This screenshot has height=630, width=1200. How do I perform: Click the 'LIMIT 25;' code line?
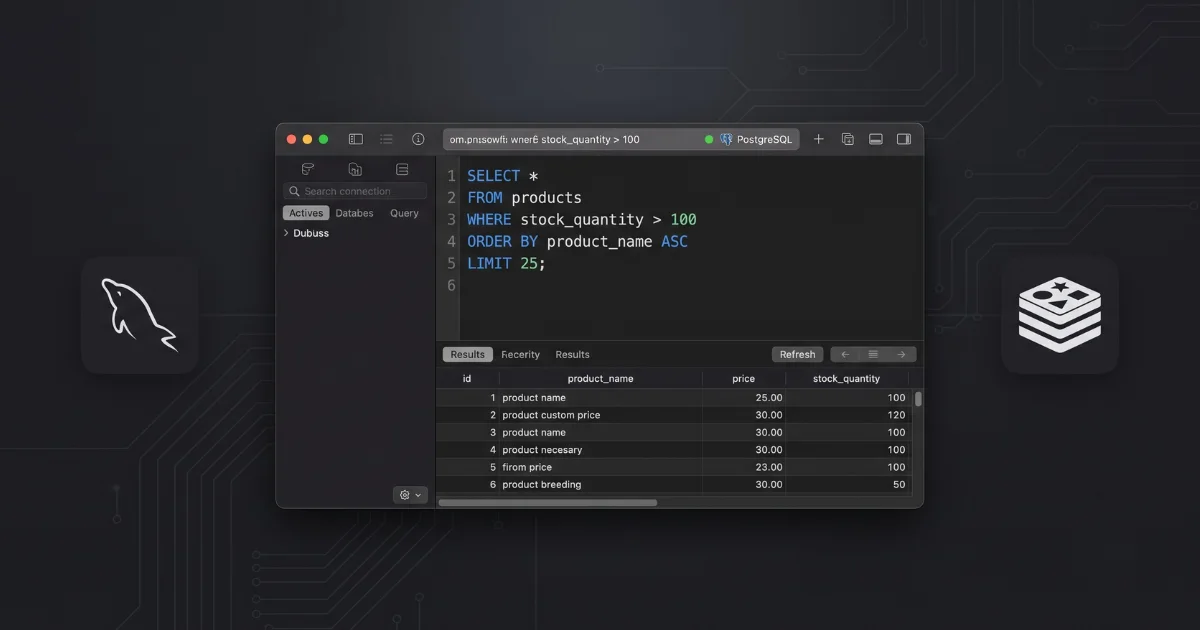click(x=507, y=264)
